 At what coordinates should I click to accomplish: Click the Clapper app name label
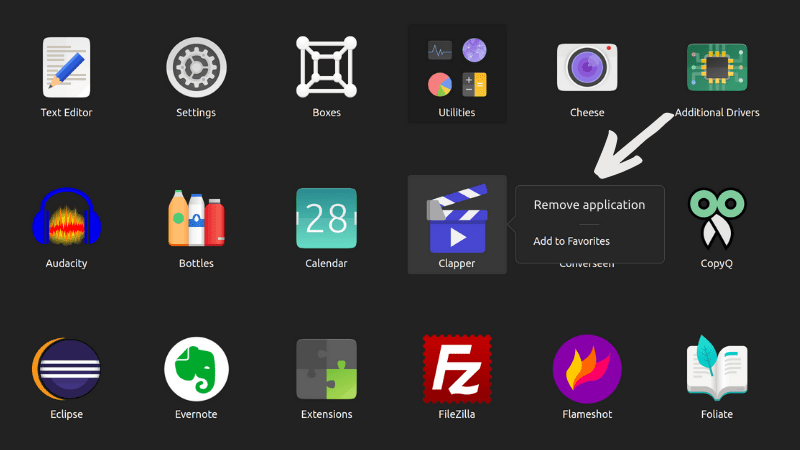pos(456,264)
